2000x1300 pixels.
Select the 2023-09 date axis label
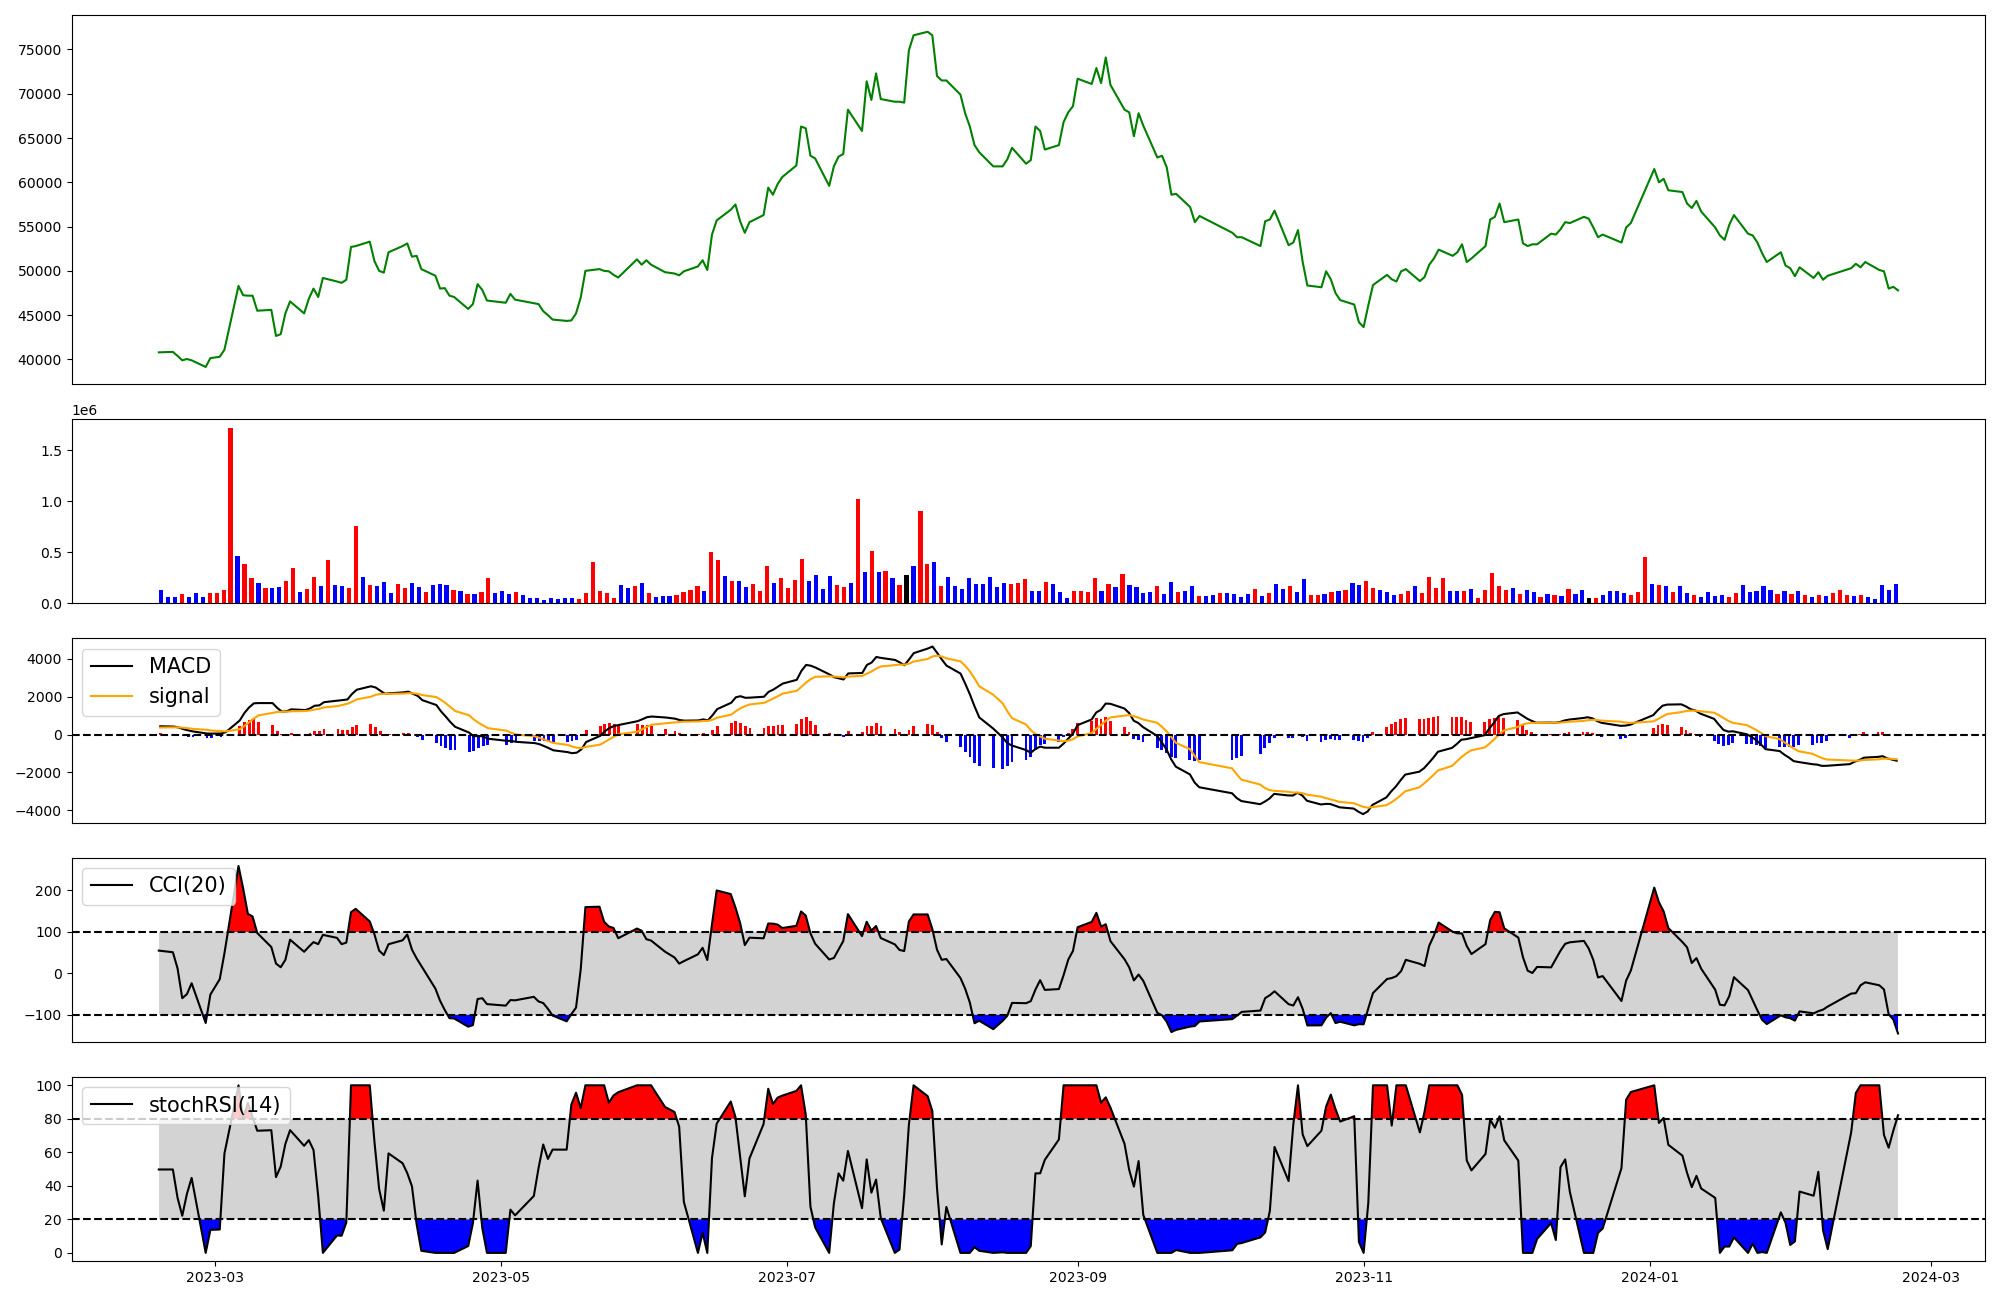[x=1078, y=1277]
